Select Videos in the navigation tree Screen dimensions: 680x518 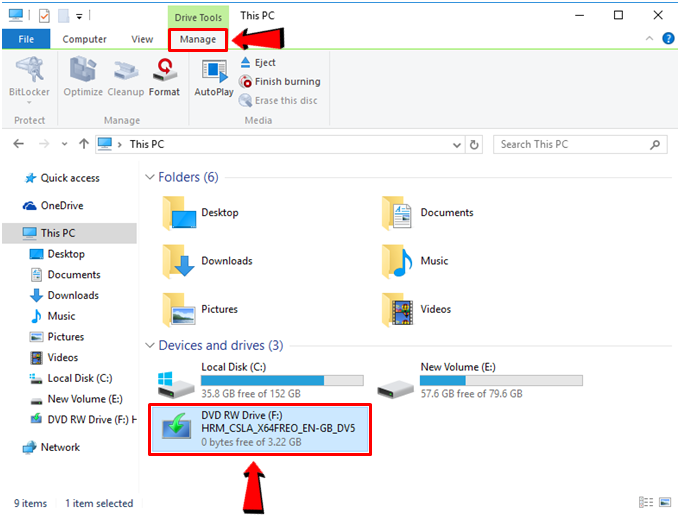tap(54, 357)
